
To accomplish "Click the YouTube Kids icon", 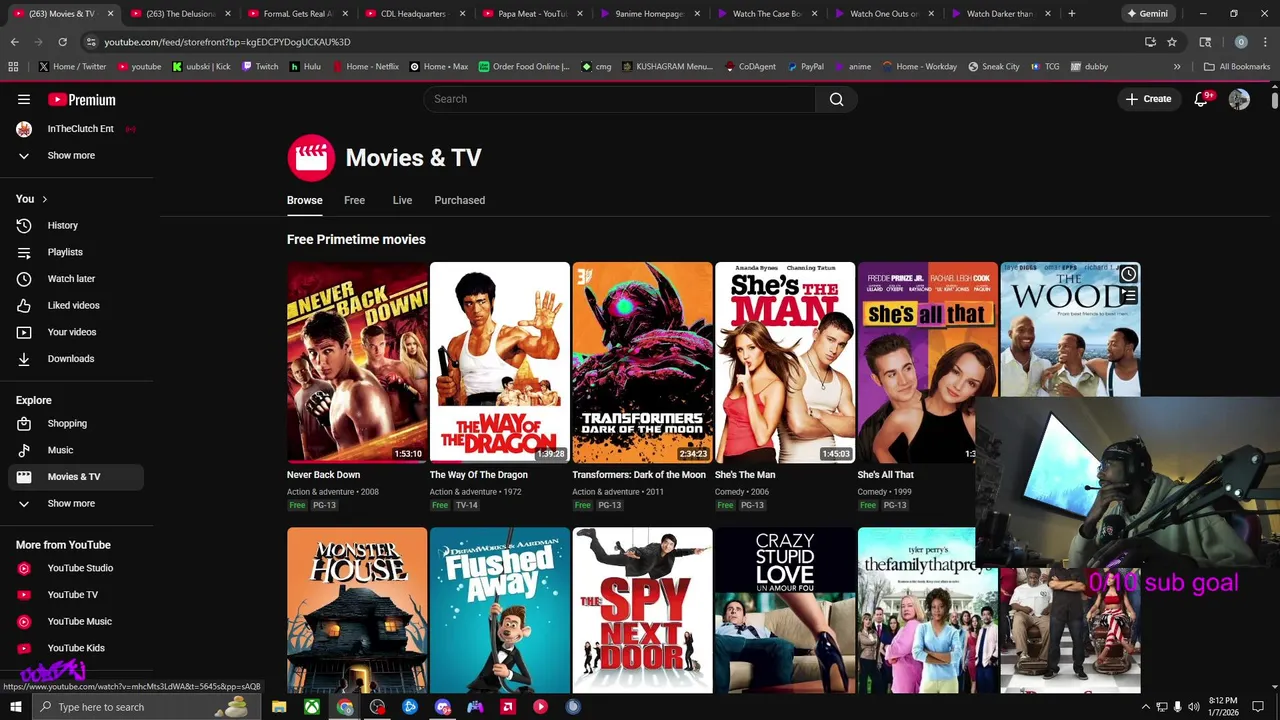I will [x=24, y=648].
